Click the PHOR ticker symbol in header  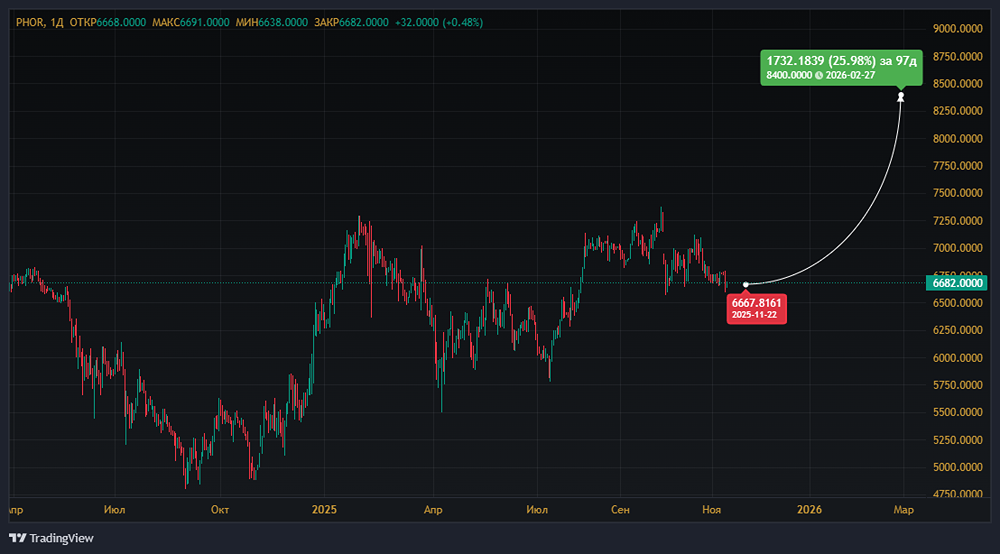coord(30,22)
